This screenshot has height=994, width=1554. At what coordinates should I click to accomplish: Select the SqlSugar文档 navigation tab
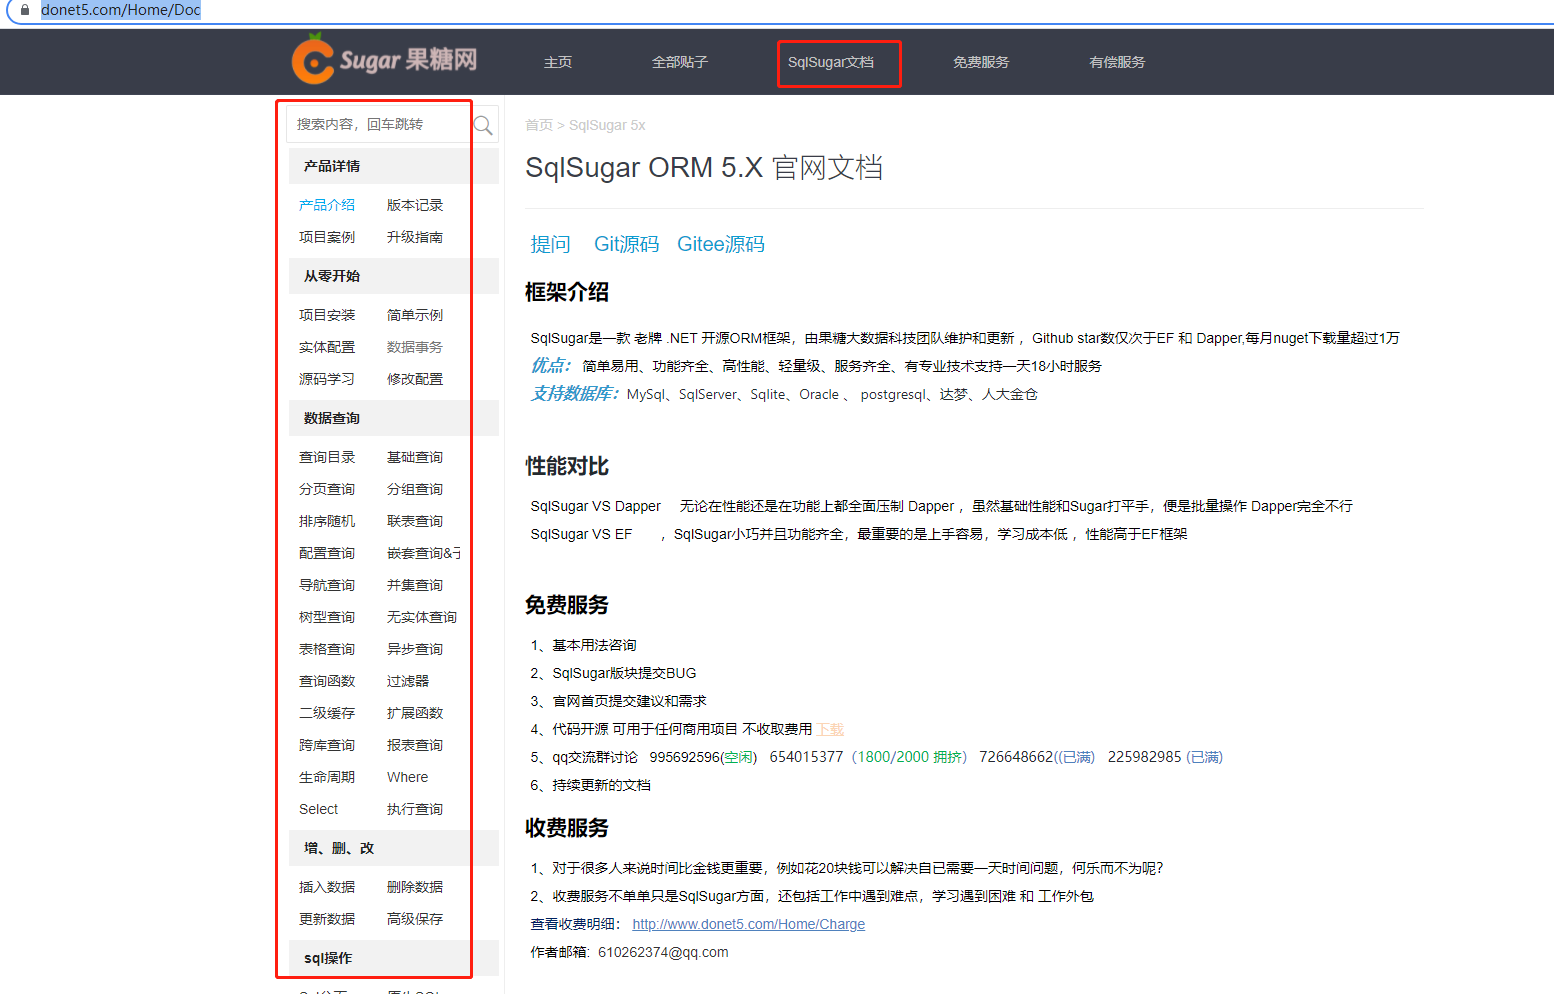pos(838,62)
